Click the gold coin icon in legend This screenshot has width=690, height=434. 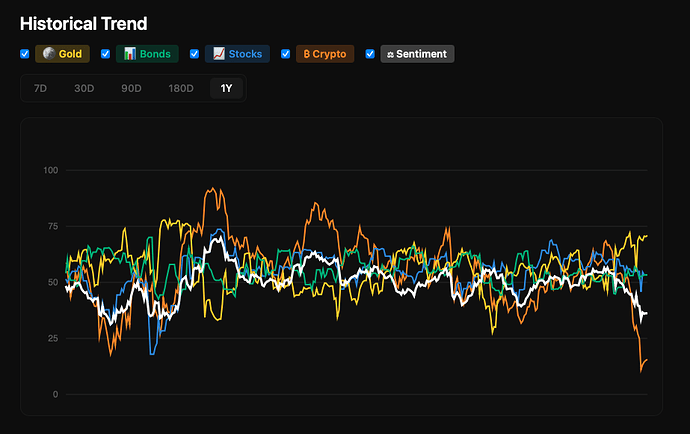[x=47, y=54]
